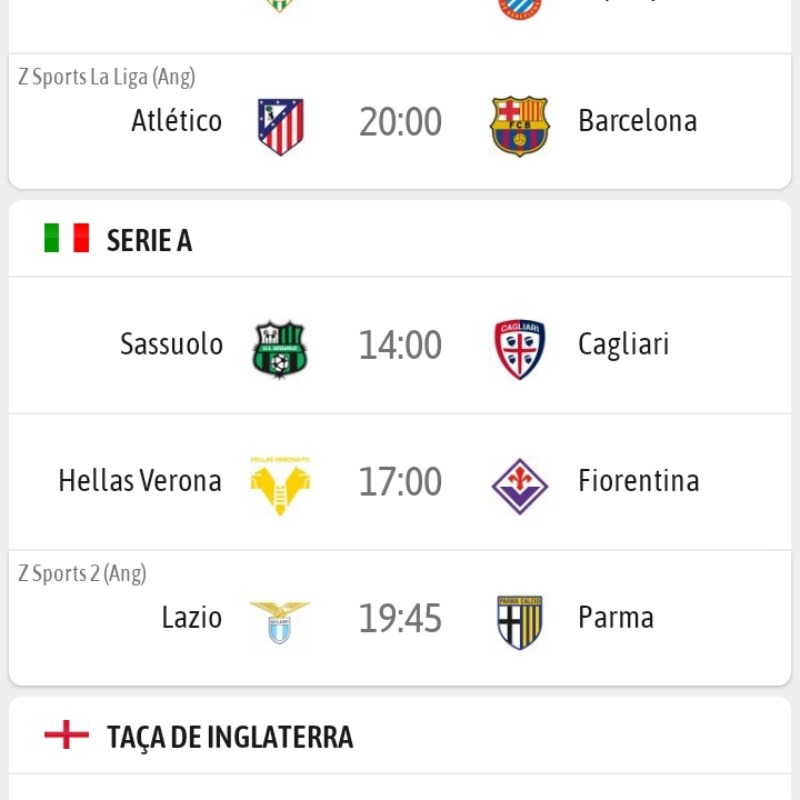This screenshot has height=800, width=800.
Task: Open the 17:00 Verona vs Fiorentina match
Action: pyautogui.click(x=400, y=481)
